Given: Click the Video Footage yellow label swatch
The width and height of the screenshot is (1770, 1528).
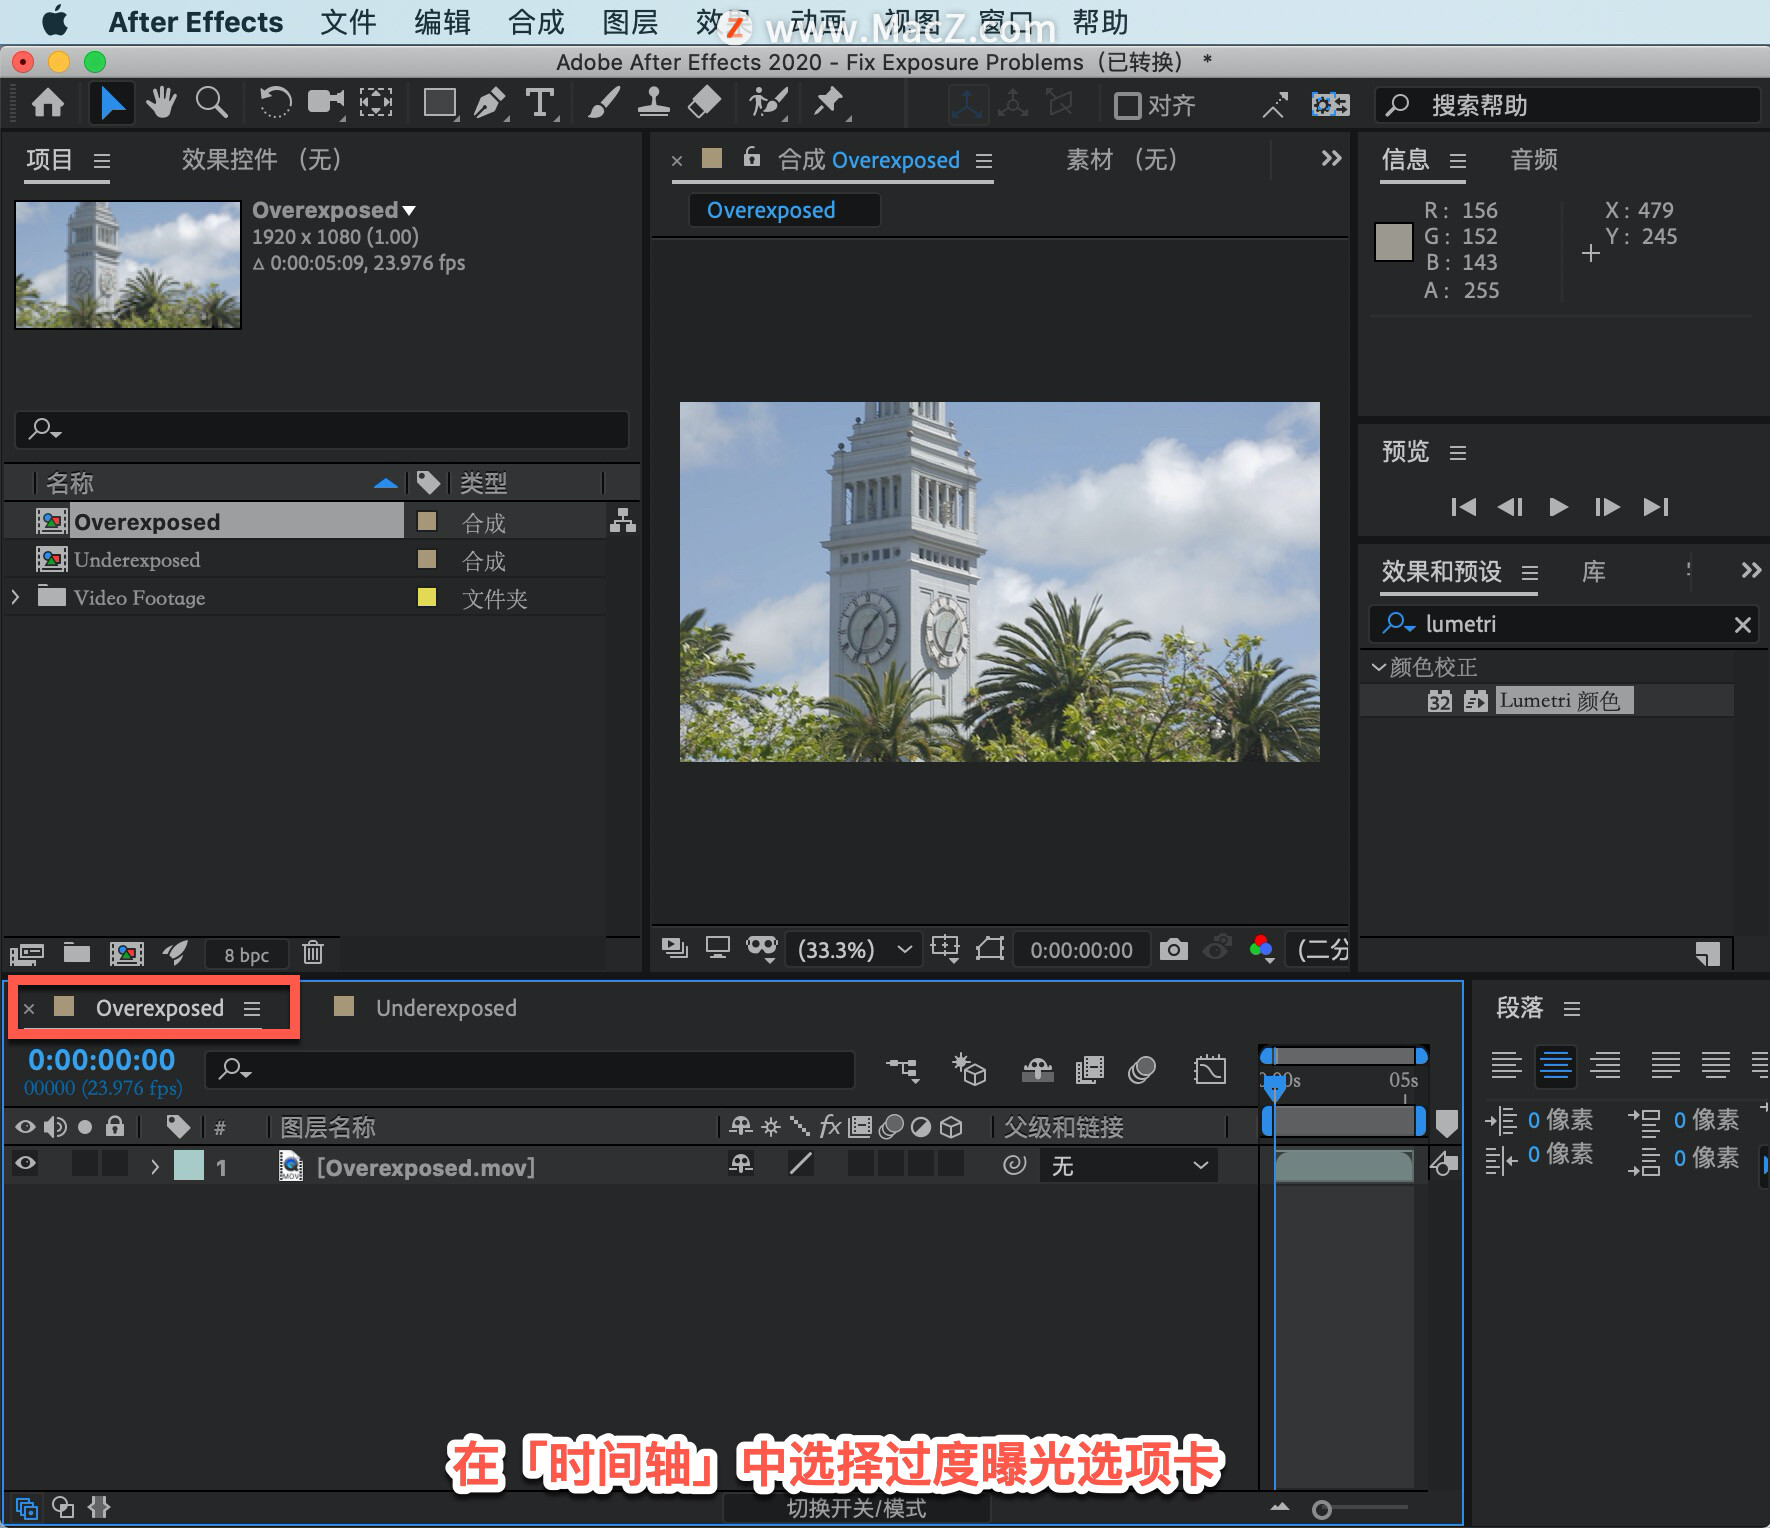Looking at the screenshot, I should coord(427,597).
